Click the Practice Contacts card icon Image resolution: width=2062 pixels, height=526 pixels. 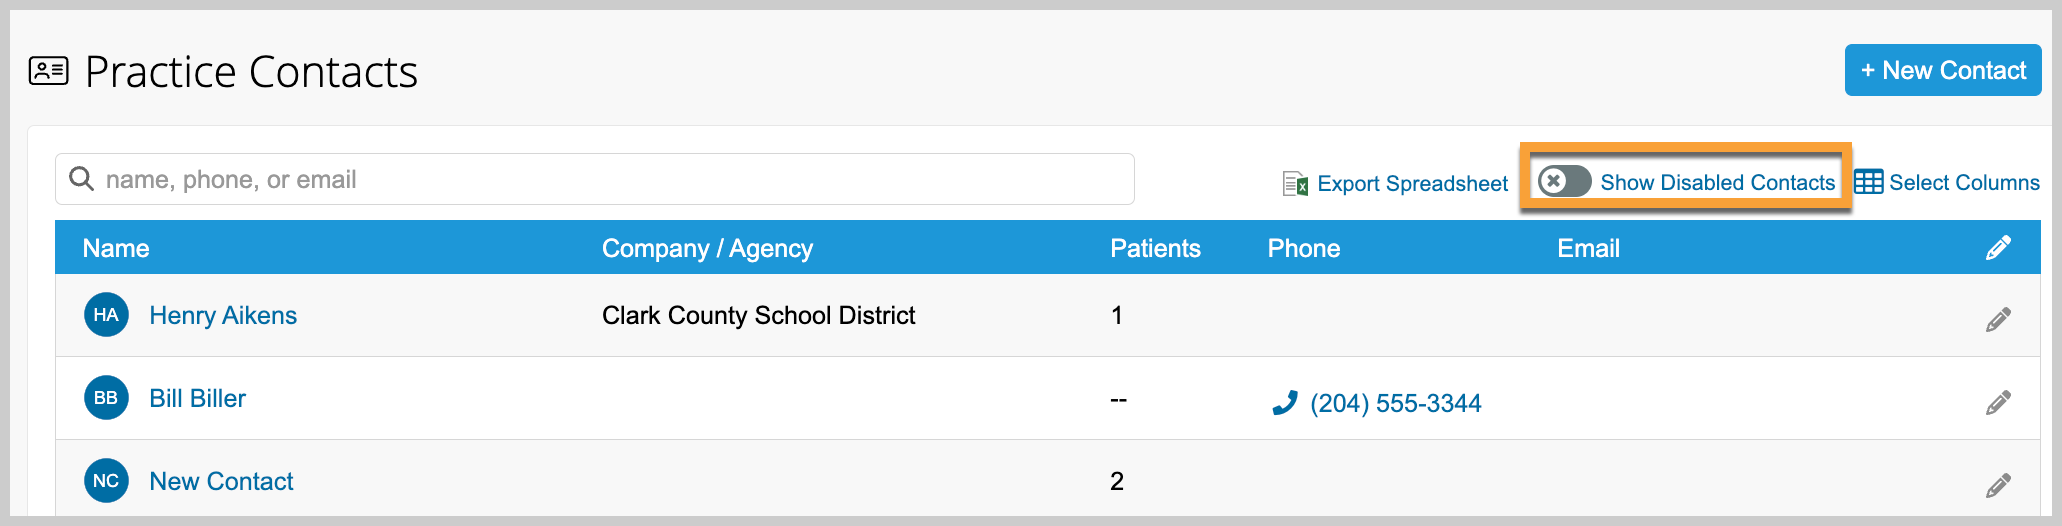coord(49,71)
